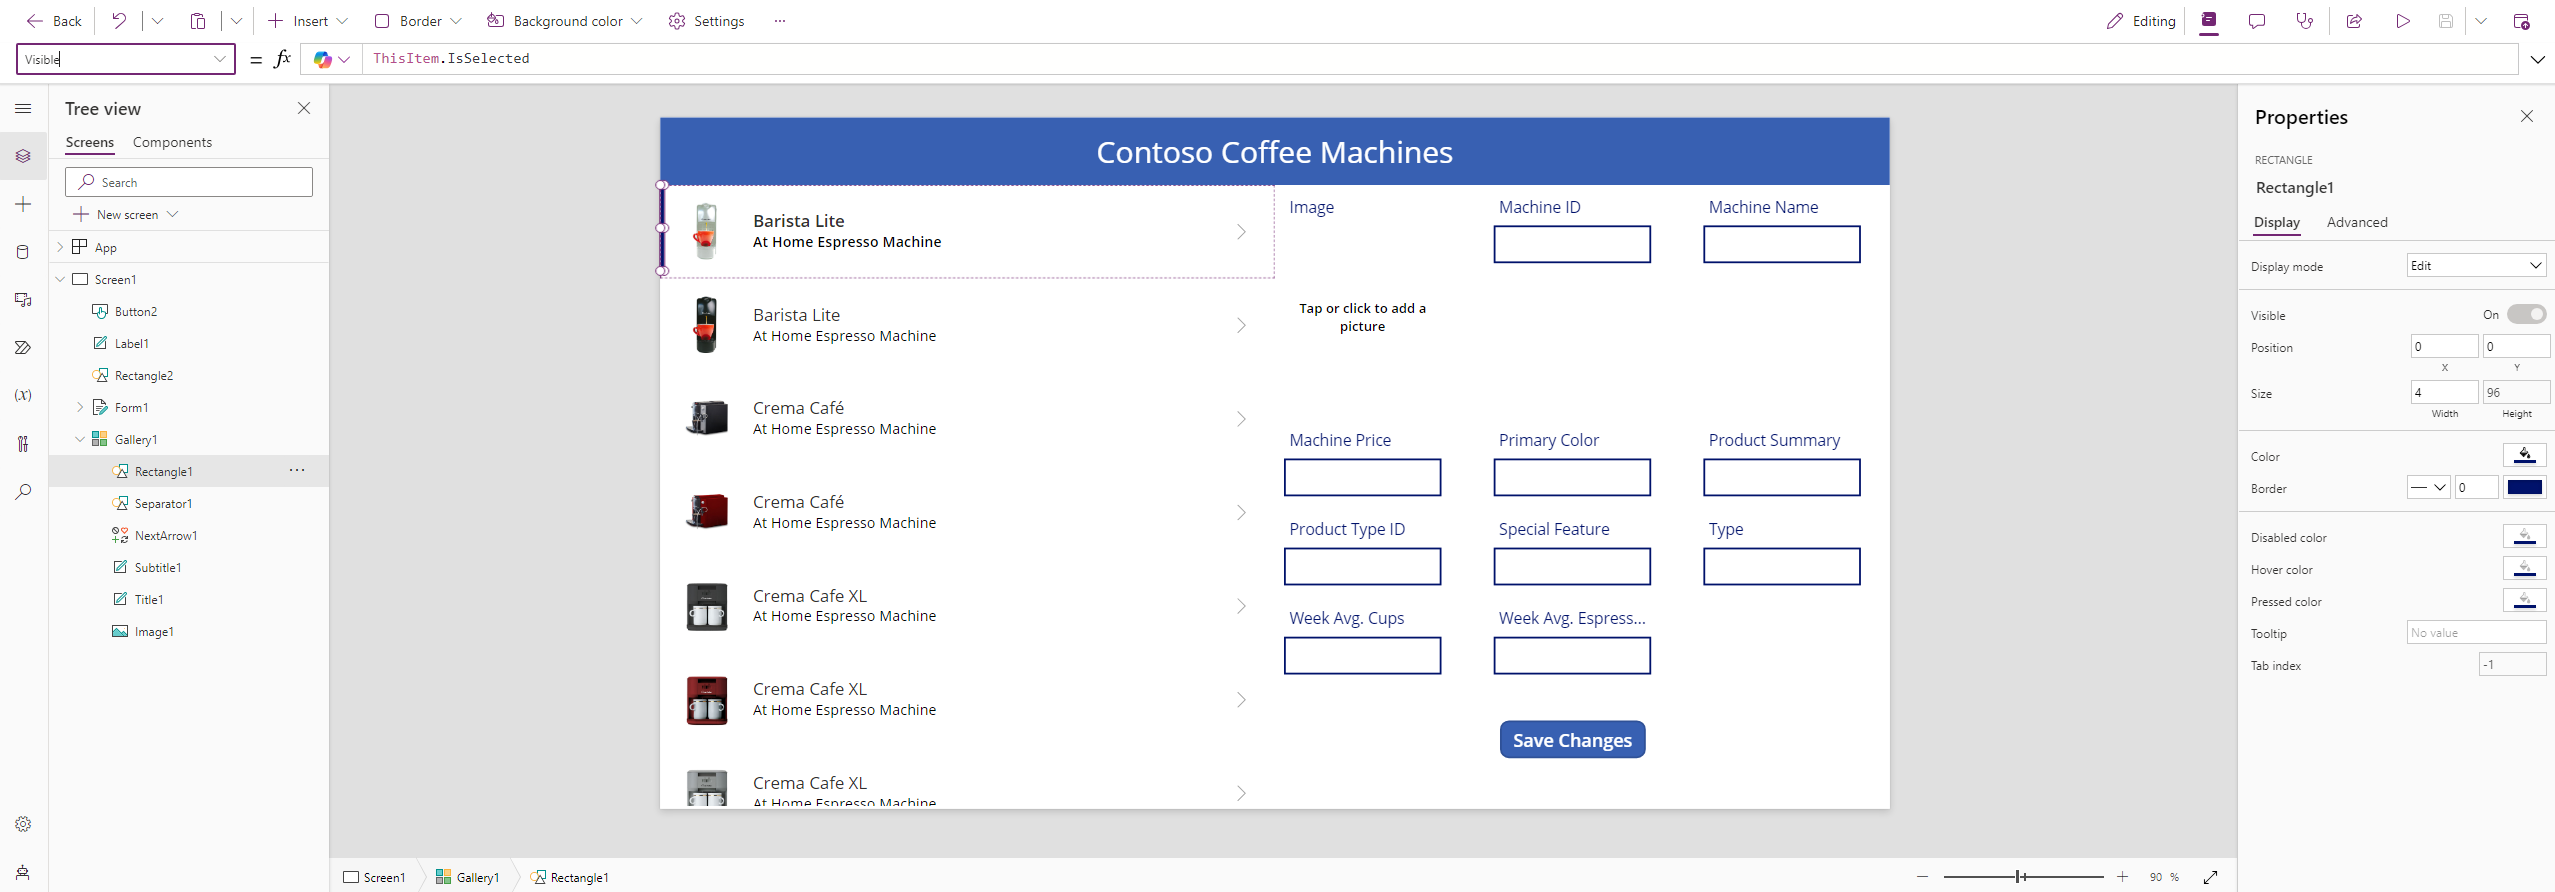
Task: Open the Advanced tools icon in sidebar
Action: 23,443
